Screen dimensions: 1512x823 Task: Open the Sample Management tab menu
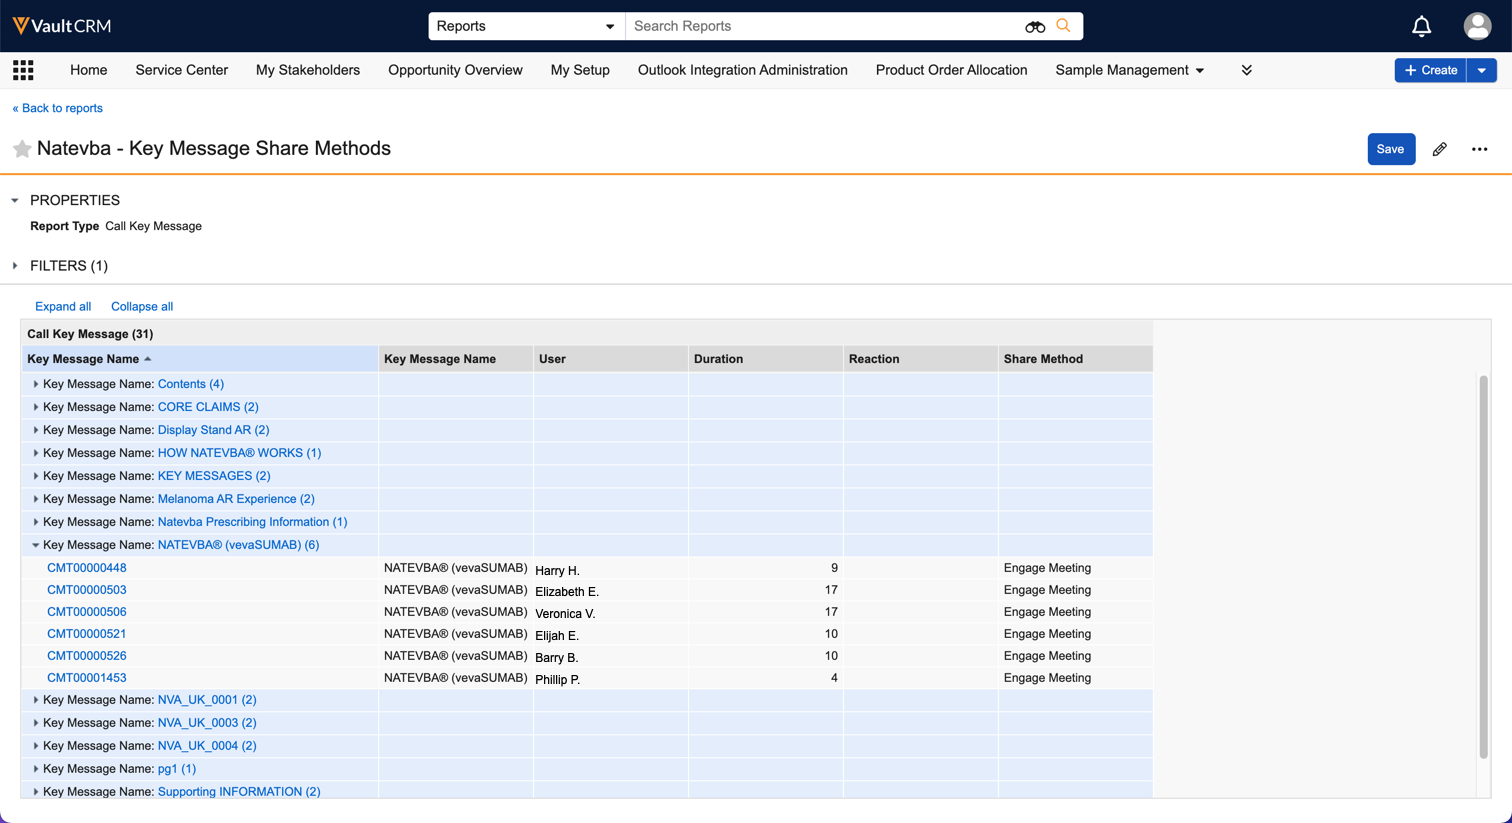tap(1129, 70)
